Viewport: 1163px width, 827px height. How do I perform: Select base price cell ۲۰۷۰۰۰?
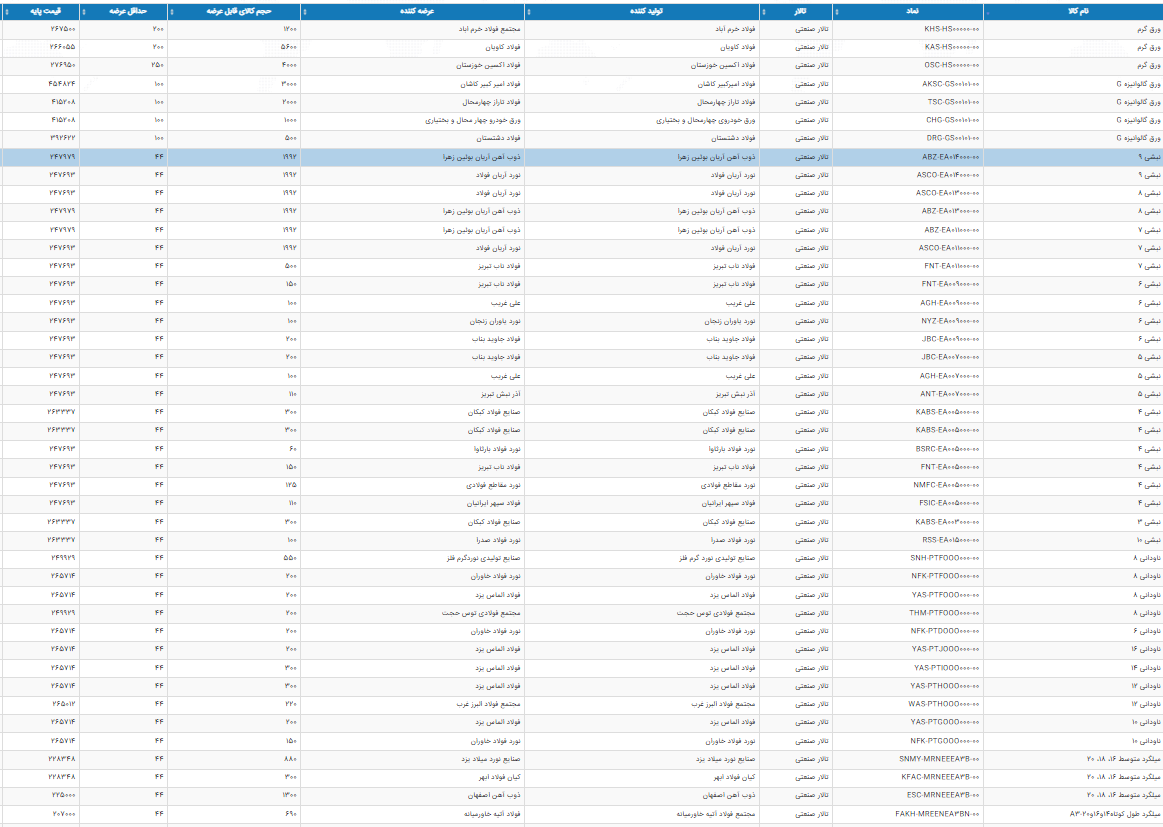pos(41,814)
